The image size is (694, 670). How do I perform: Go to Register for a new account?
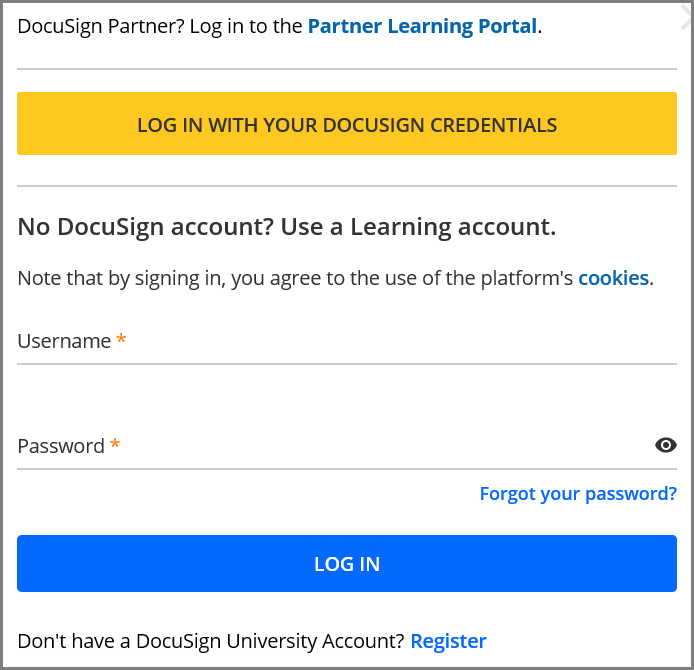pyautogui.click(x=448, y=641)
